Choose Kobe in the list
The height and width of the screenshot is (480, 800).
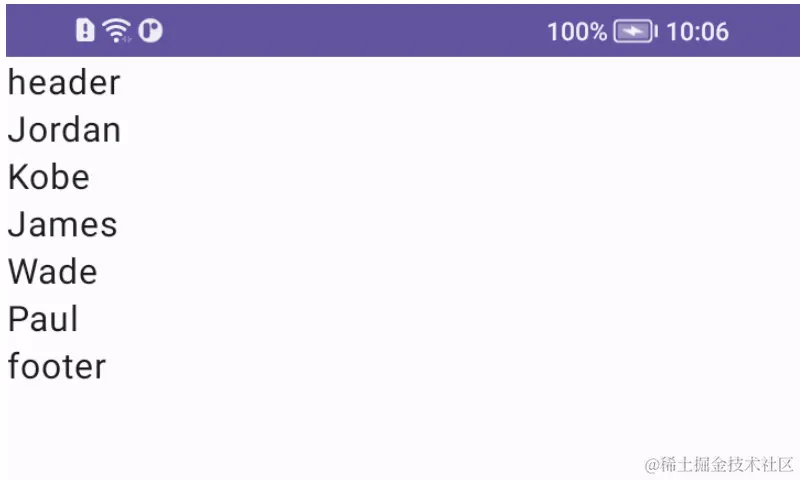[400, 177]
